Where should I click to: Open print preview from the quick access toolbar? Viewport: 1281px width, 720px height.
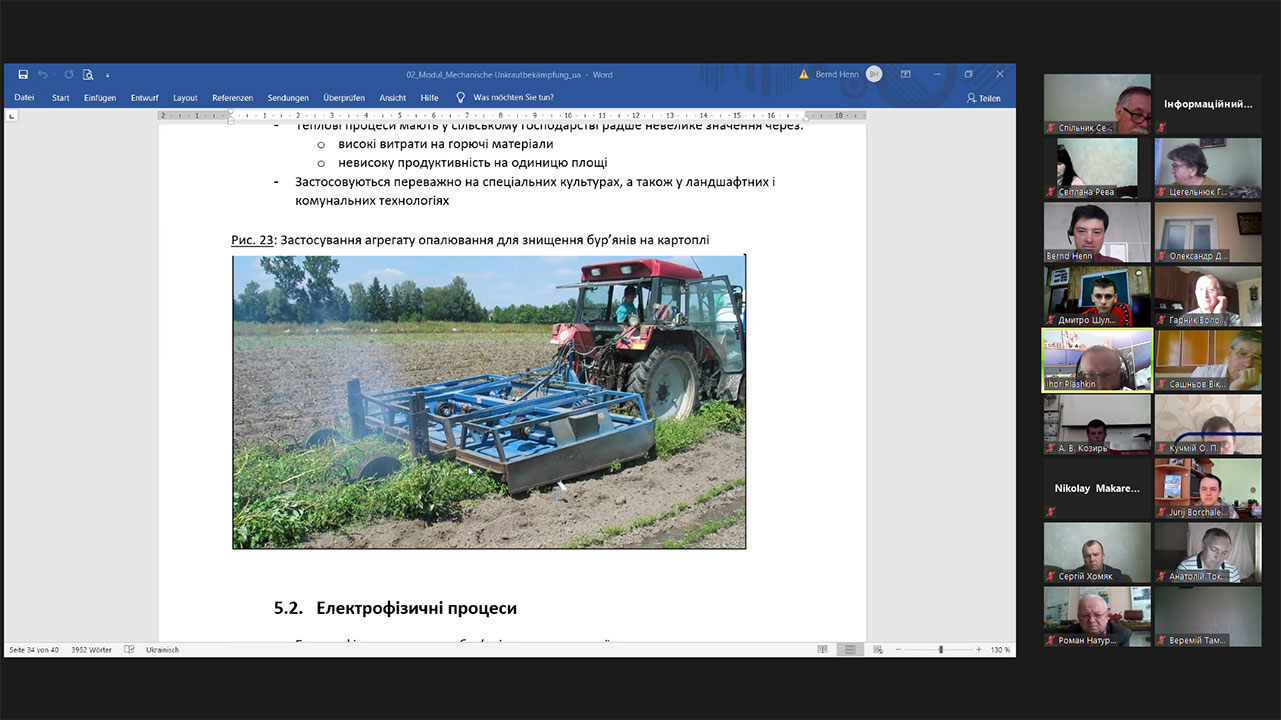pyautogui.click(x=88, y=74)
